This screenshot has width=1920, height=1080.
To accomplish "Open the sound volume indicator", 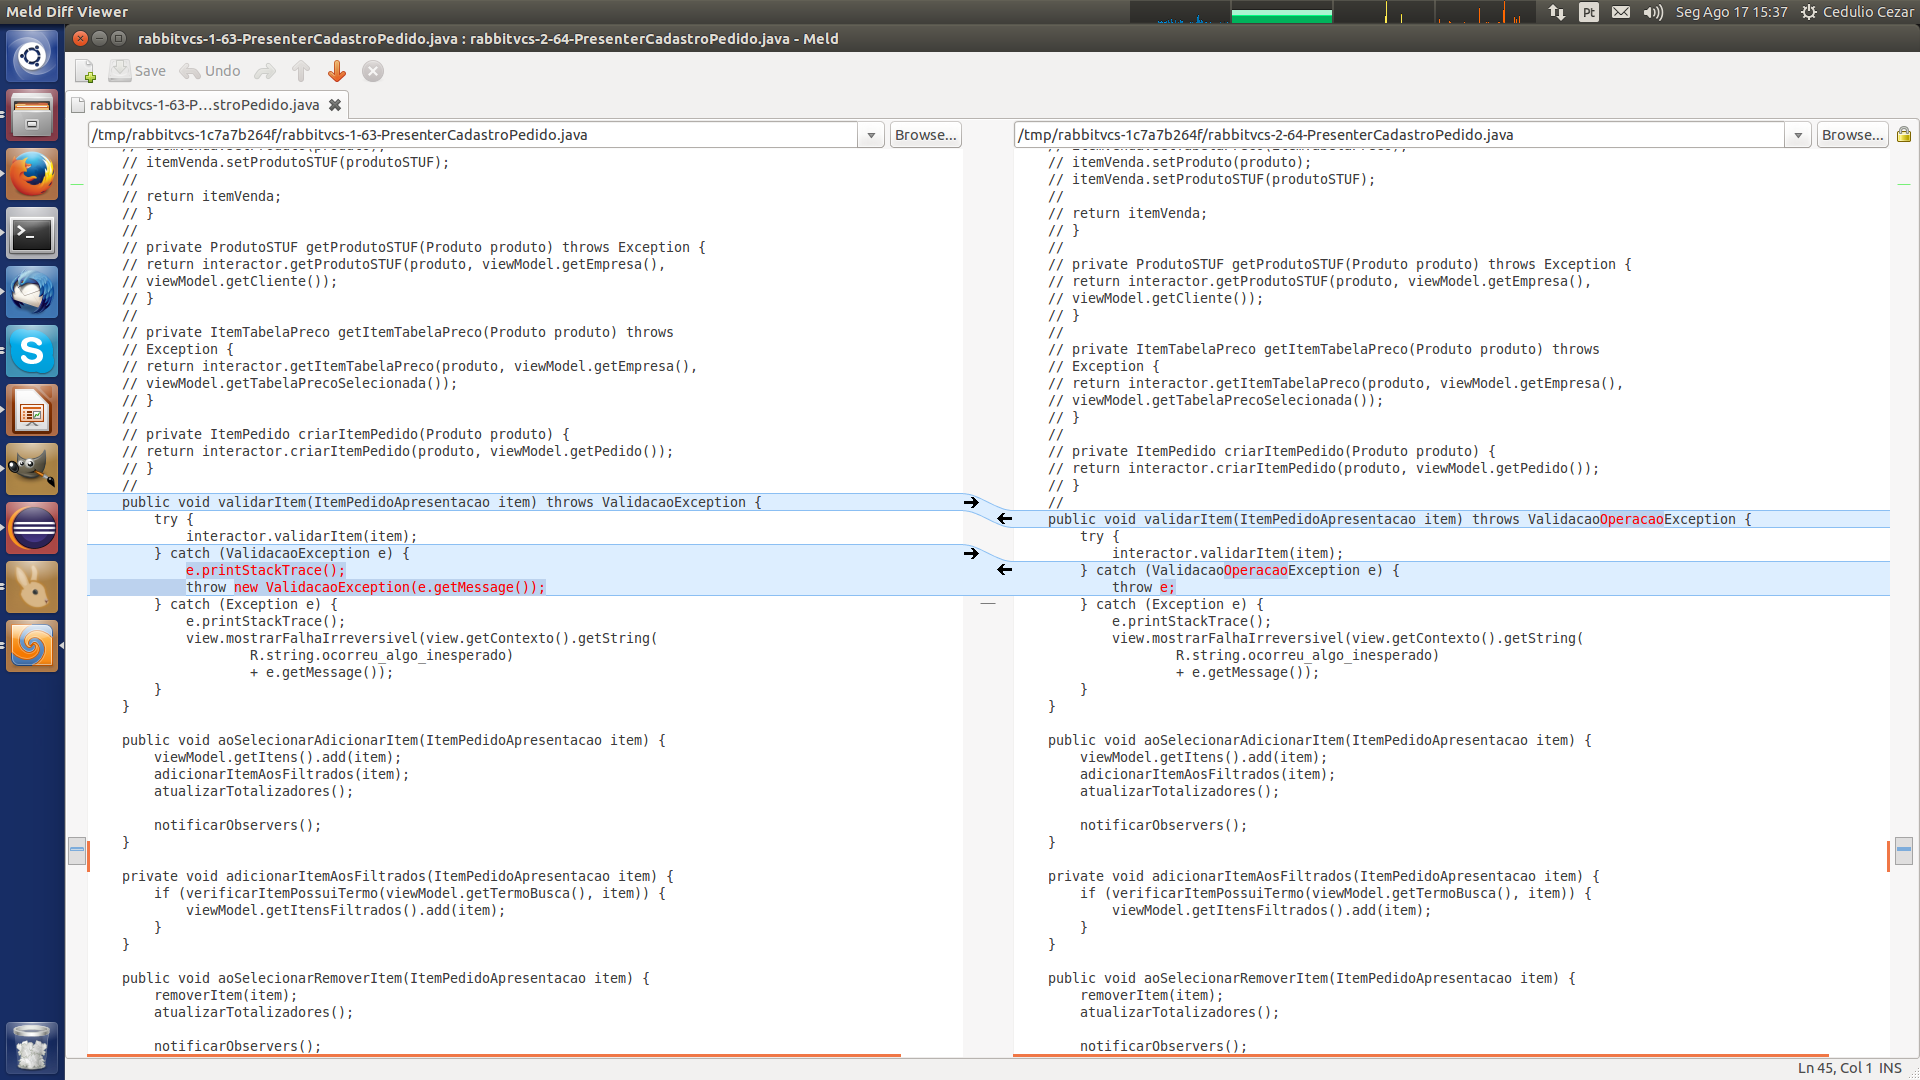I will (x=1653, y=12).
